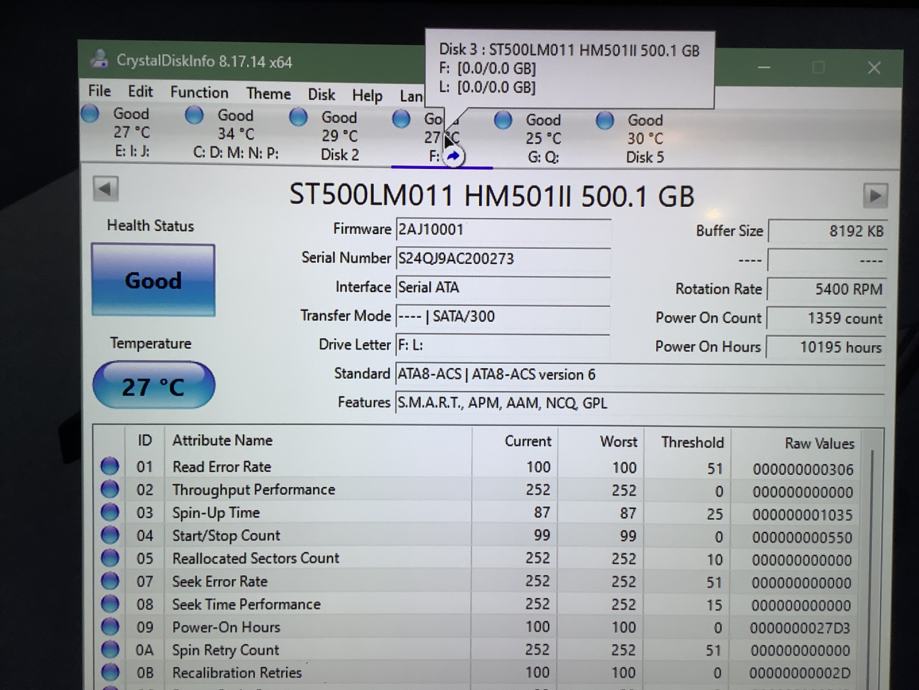The width and height of the screenshot is (919, 690).
Task: Select the disk with drives C: D: M: N: P:
Action: (235, 134)
